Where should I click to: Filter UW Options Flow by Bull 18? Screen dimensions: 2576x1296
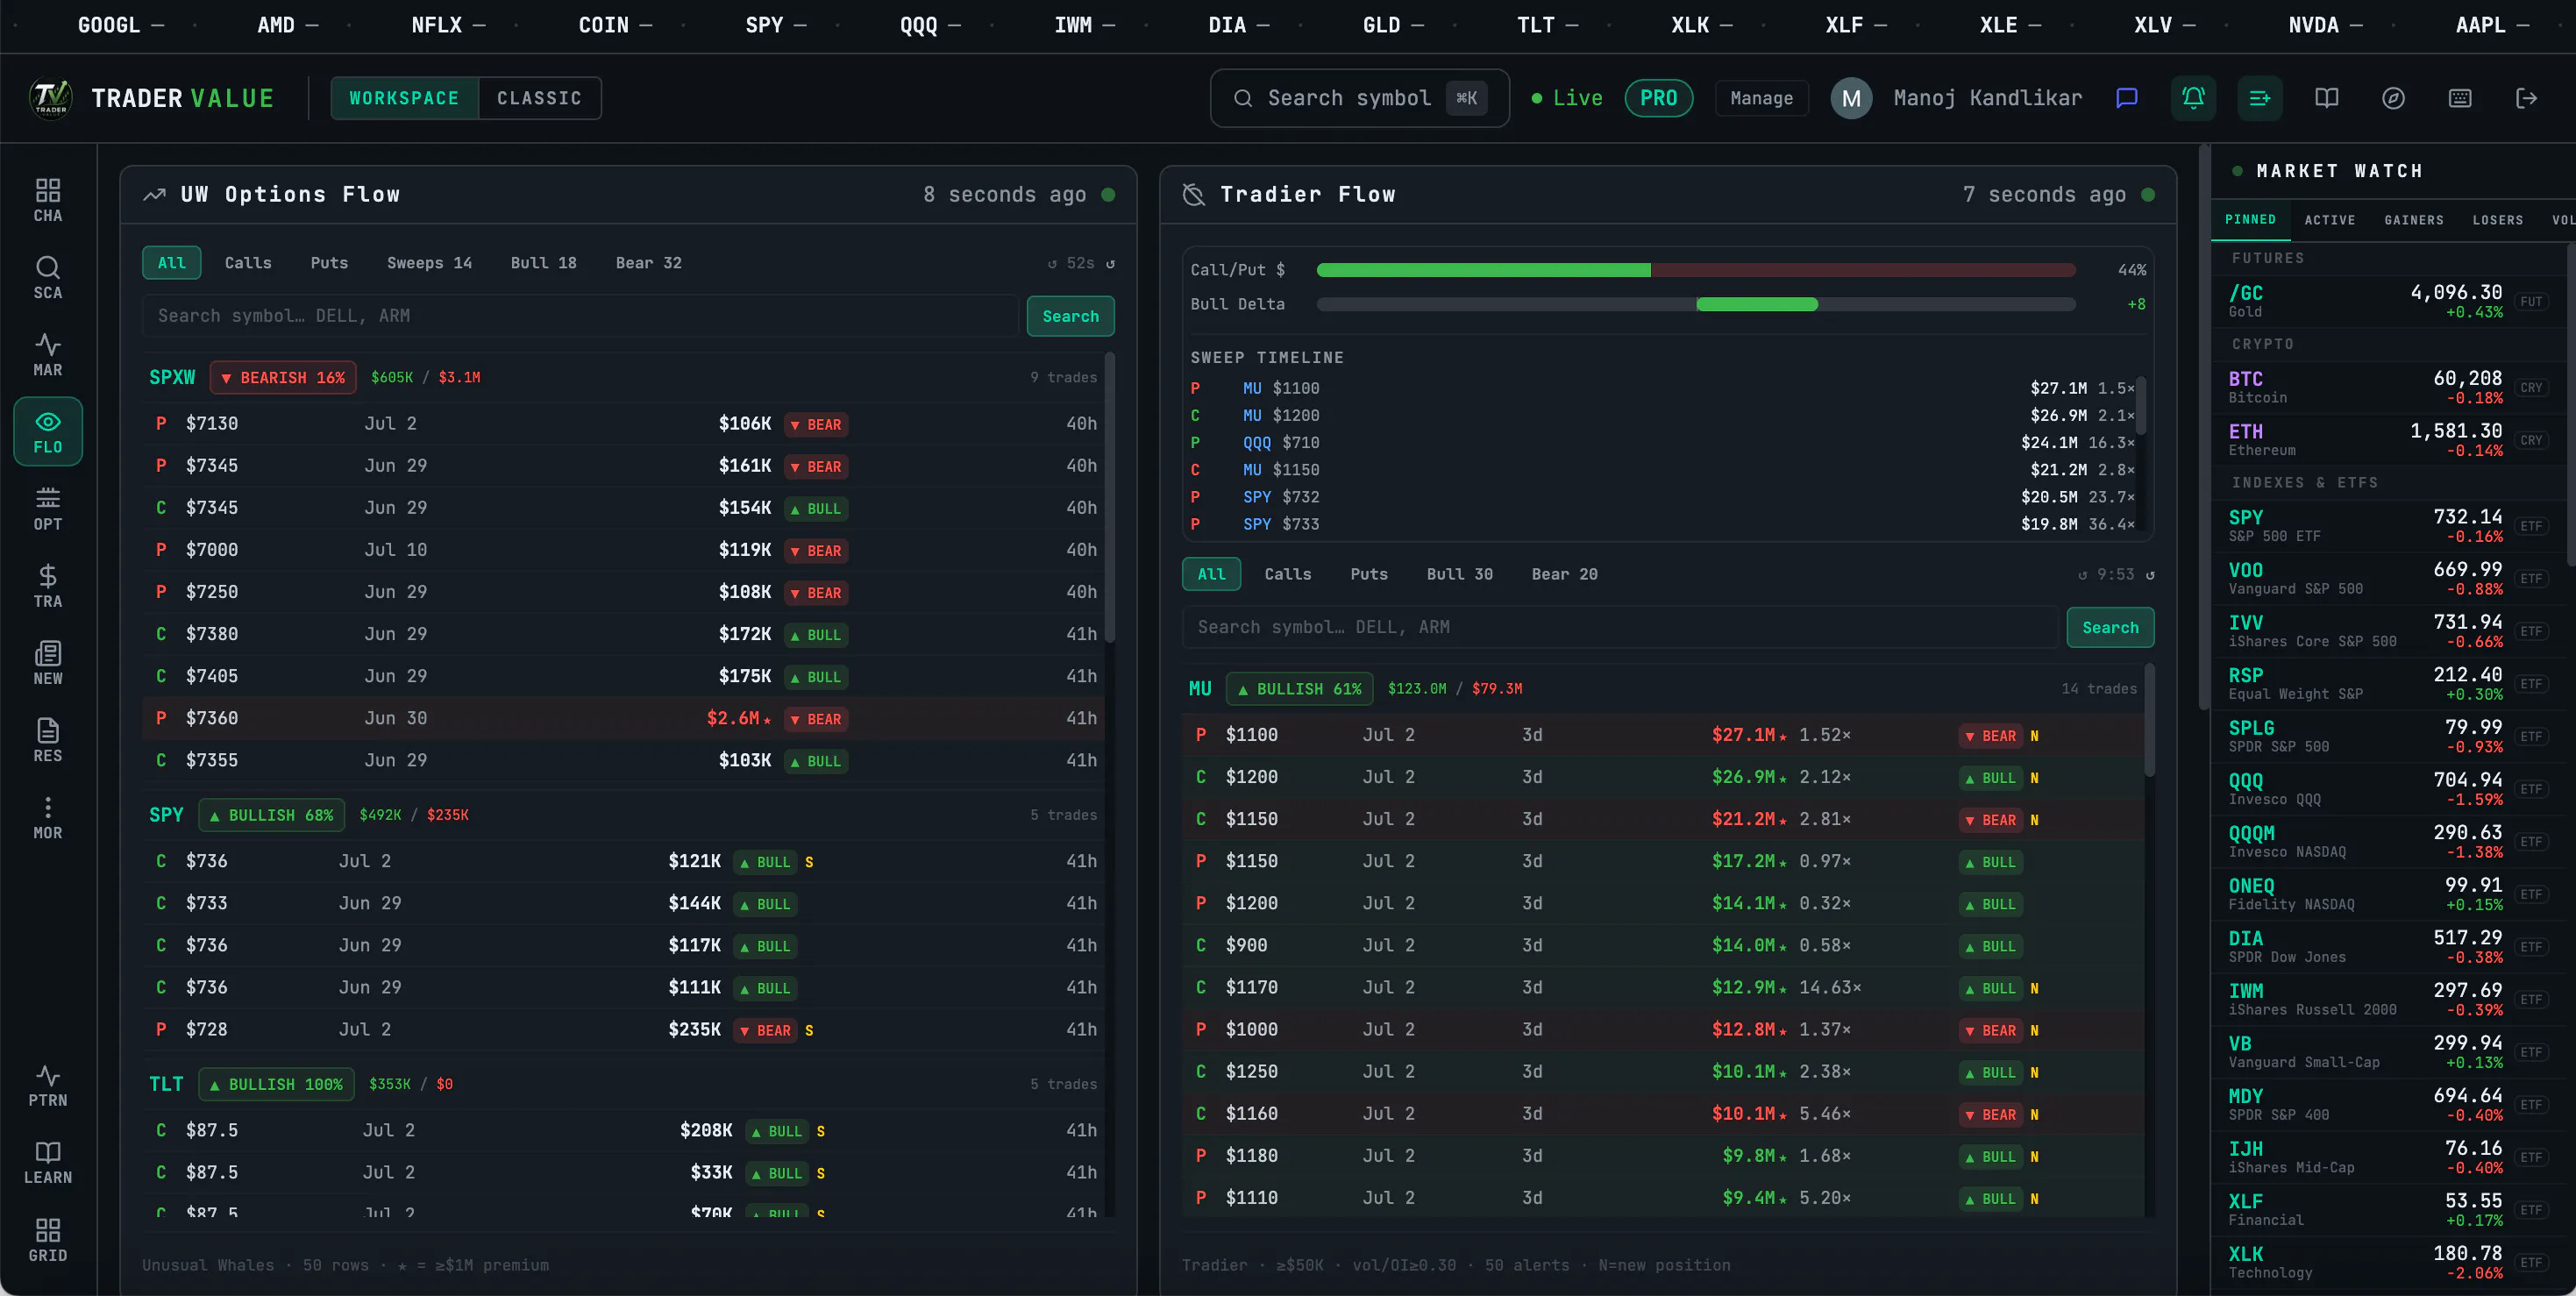pyautogui.click(x=543, y=263)
